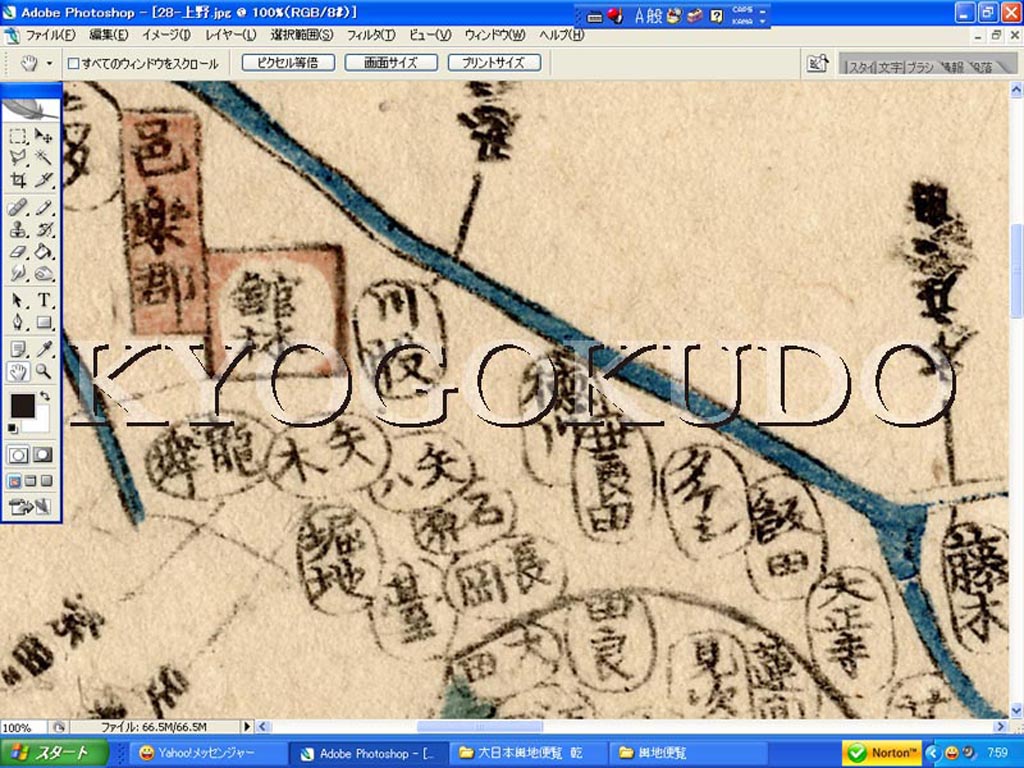Select the Paint Bucket tool

pos(44,251)
